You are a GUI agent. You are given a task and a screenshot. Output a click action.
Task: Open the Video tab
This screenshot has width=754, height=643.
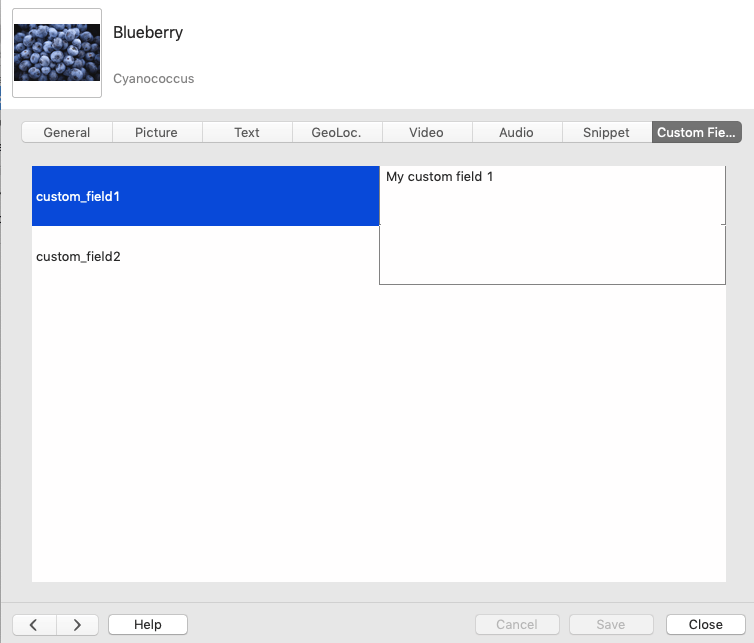(x=426, y=132)
